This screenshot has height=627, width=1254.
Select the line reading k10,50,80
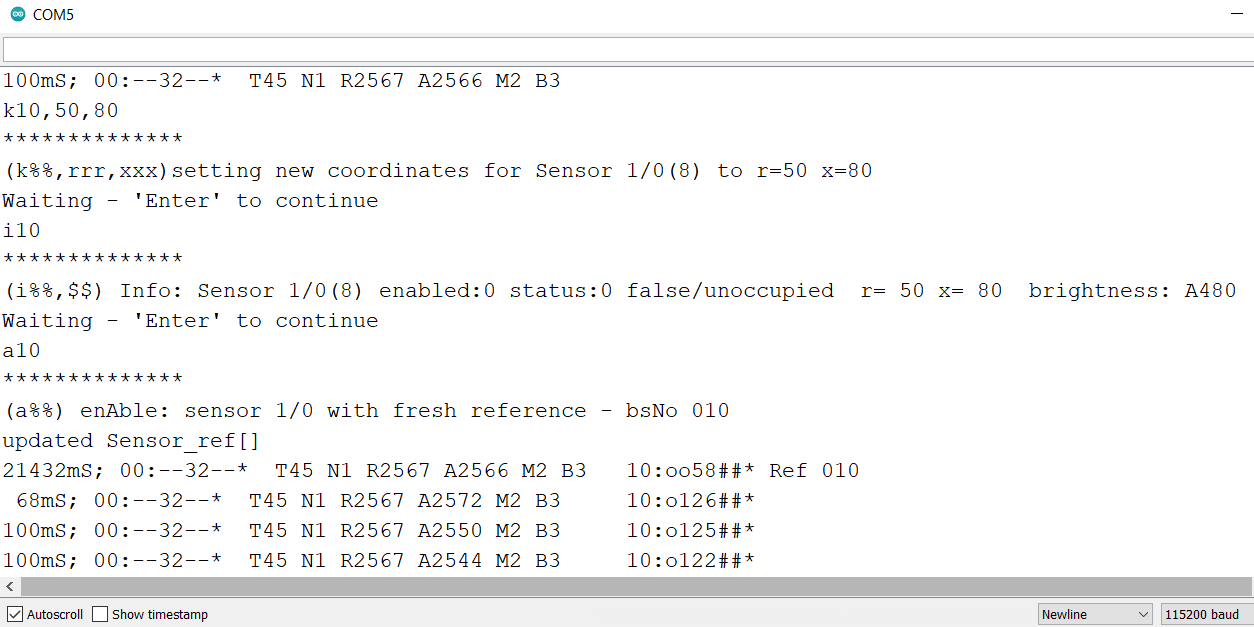tap(61, 110)
